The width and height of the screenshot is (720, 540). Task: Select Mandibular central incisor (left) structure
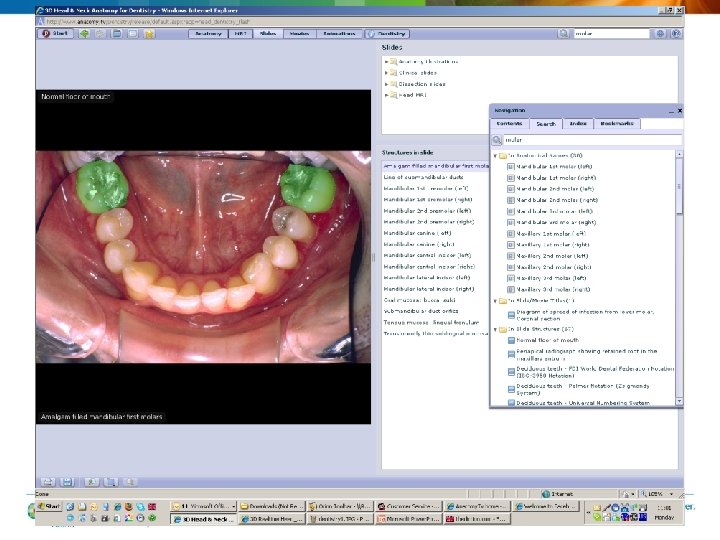click(428, 255)
